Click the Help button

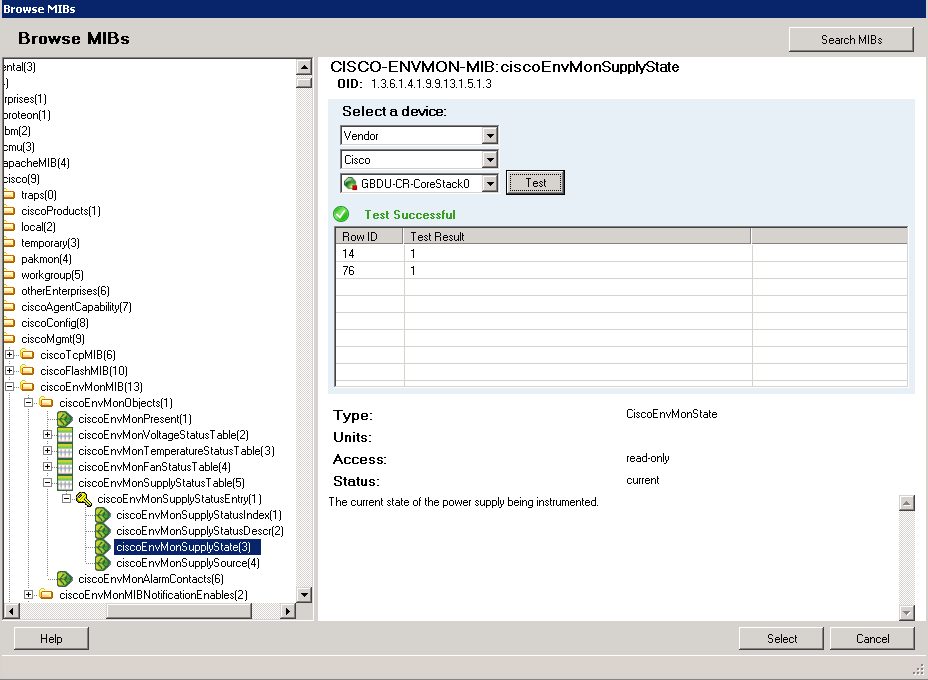(x=51, y=639)
